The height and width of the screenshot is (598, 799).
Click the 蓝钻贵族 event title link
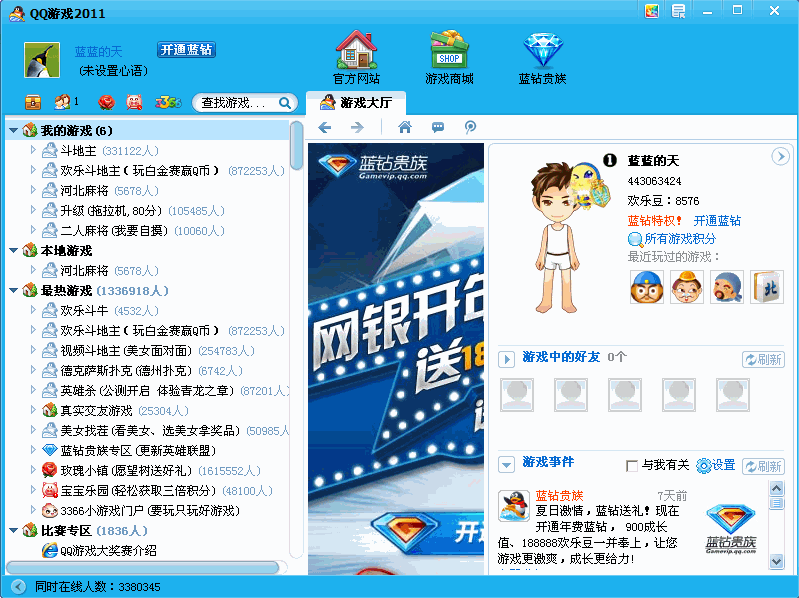point(559,496)
